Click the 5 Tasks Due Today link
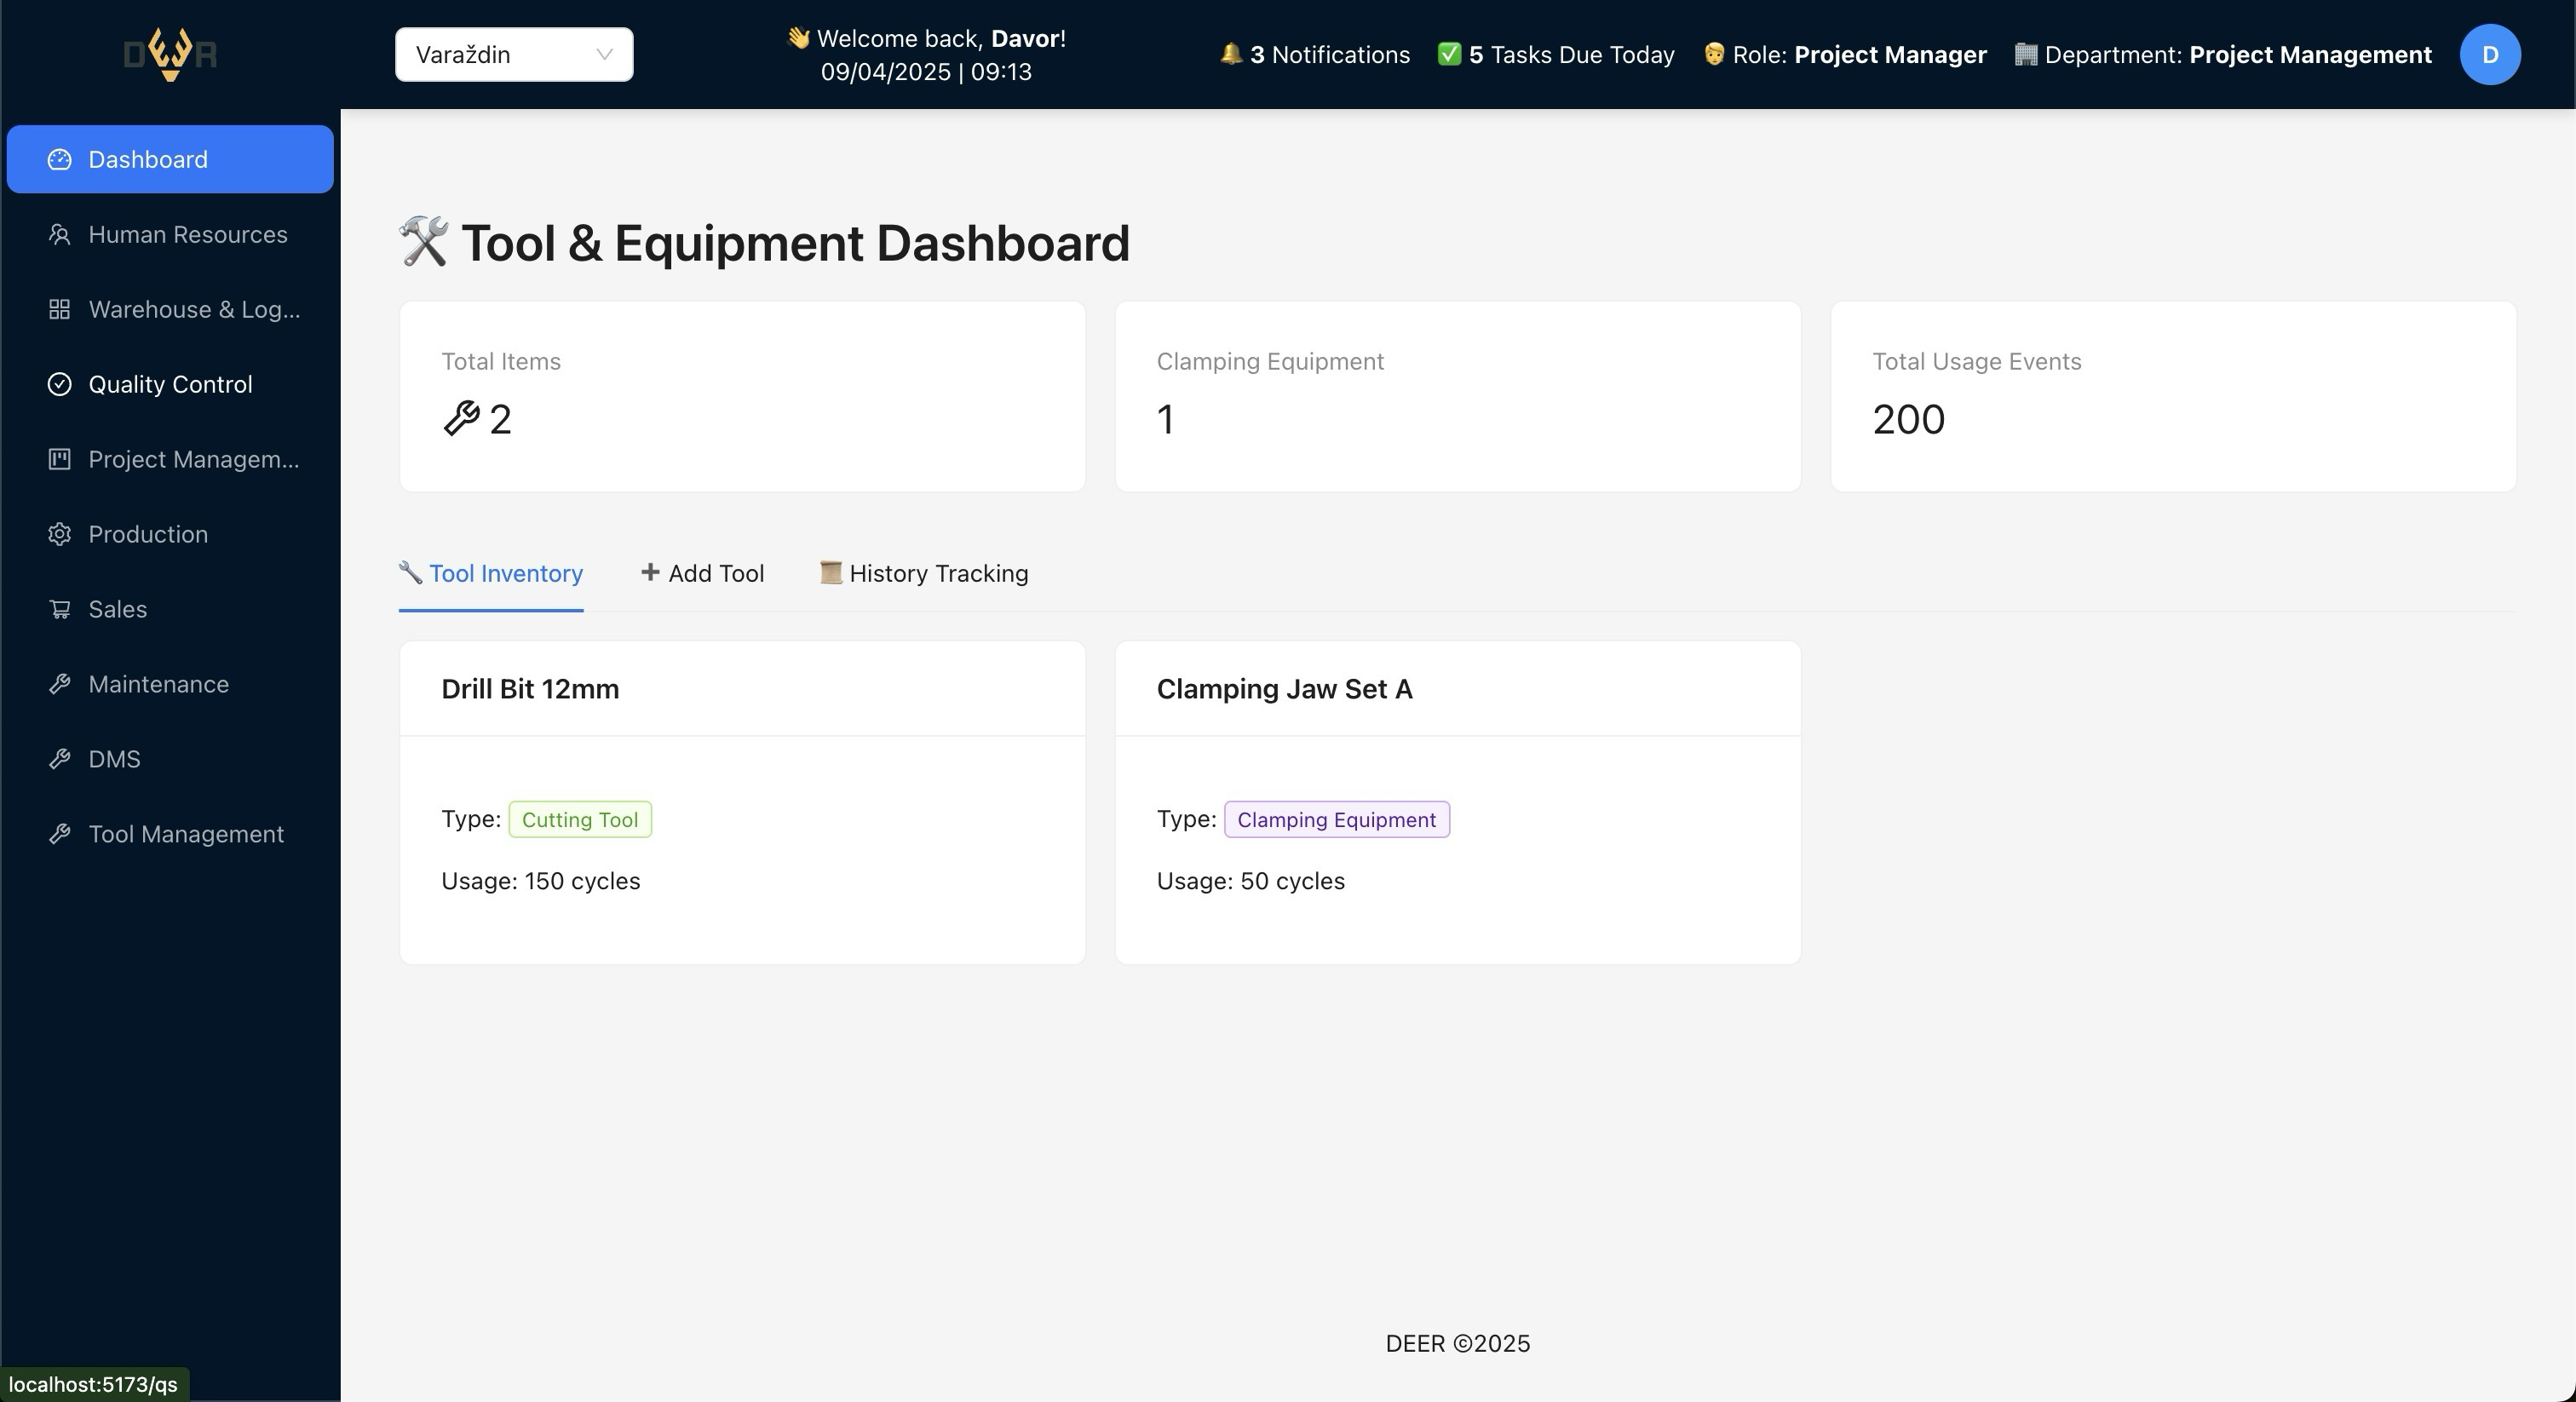The image size is (2576, 1402). coord(1556,54)
